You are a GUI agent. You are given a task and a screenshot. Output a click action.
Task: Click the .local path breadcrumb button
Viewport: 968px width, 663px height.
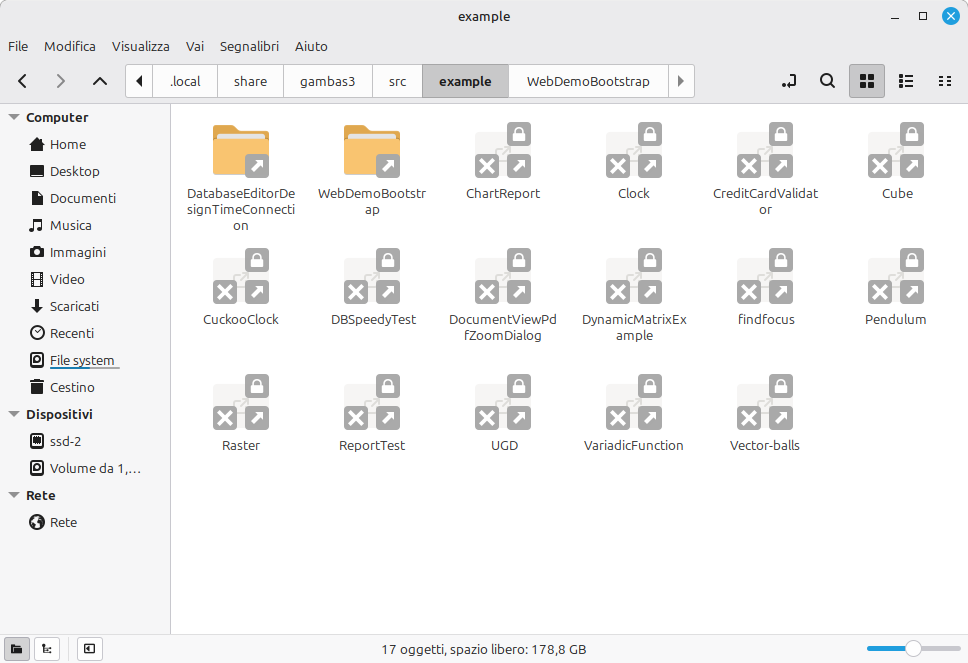(x=185, y=81)
